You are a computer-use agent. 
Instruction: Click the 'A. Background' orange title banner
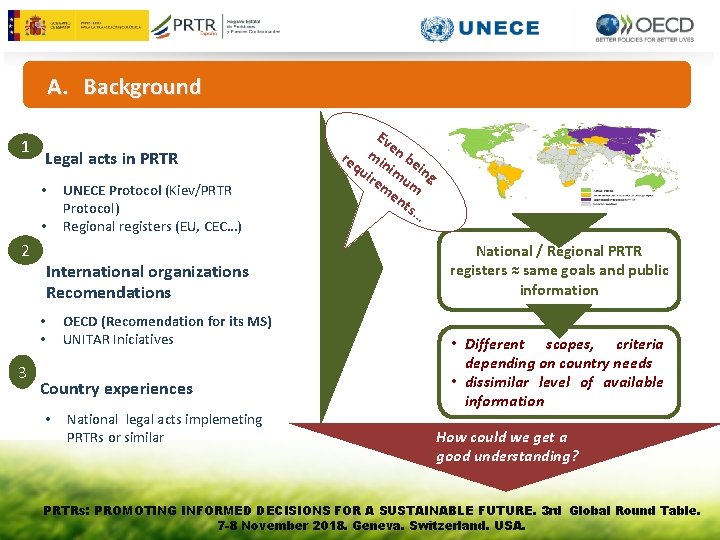[357, 85]
